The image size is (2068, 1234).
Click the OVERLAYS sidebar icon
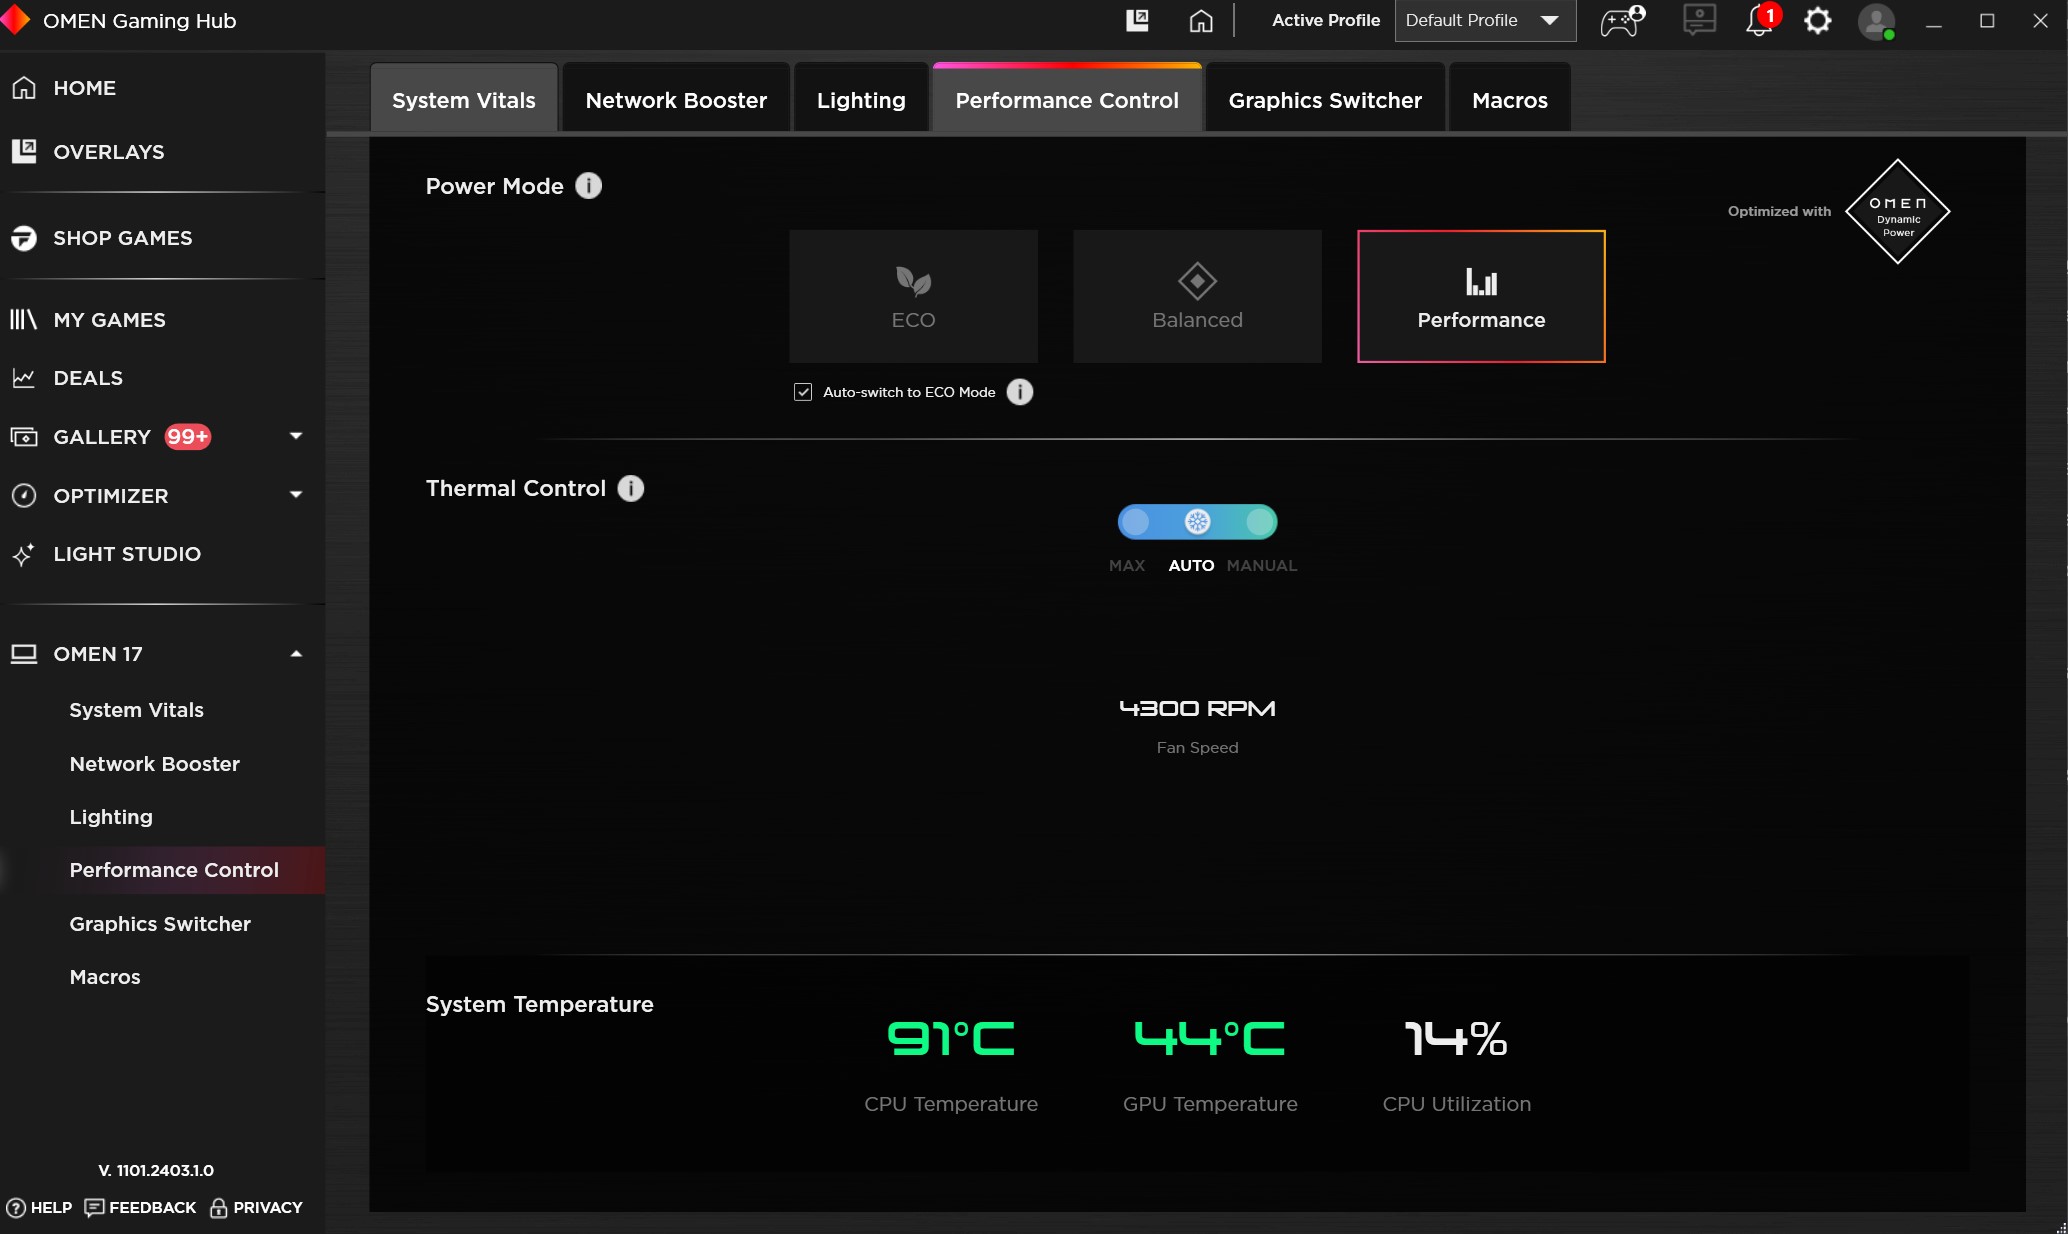[24, 151]
